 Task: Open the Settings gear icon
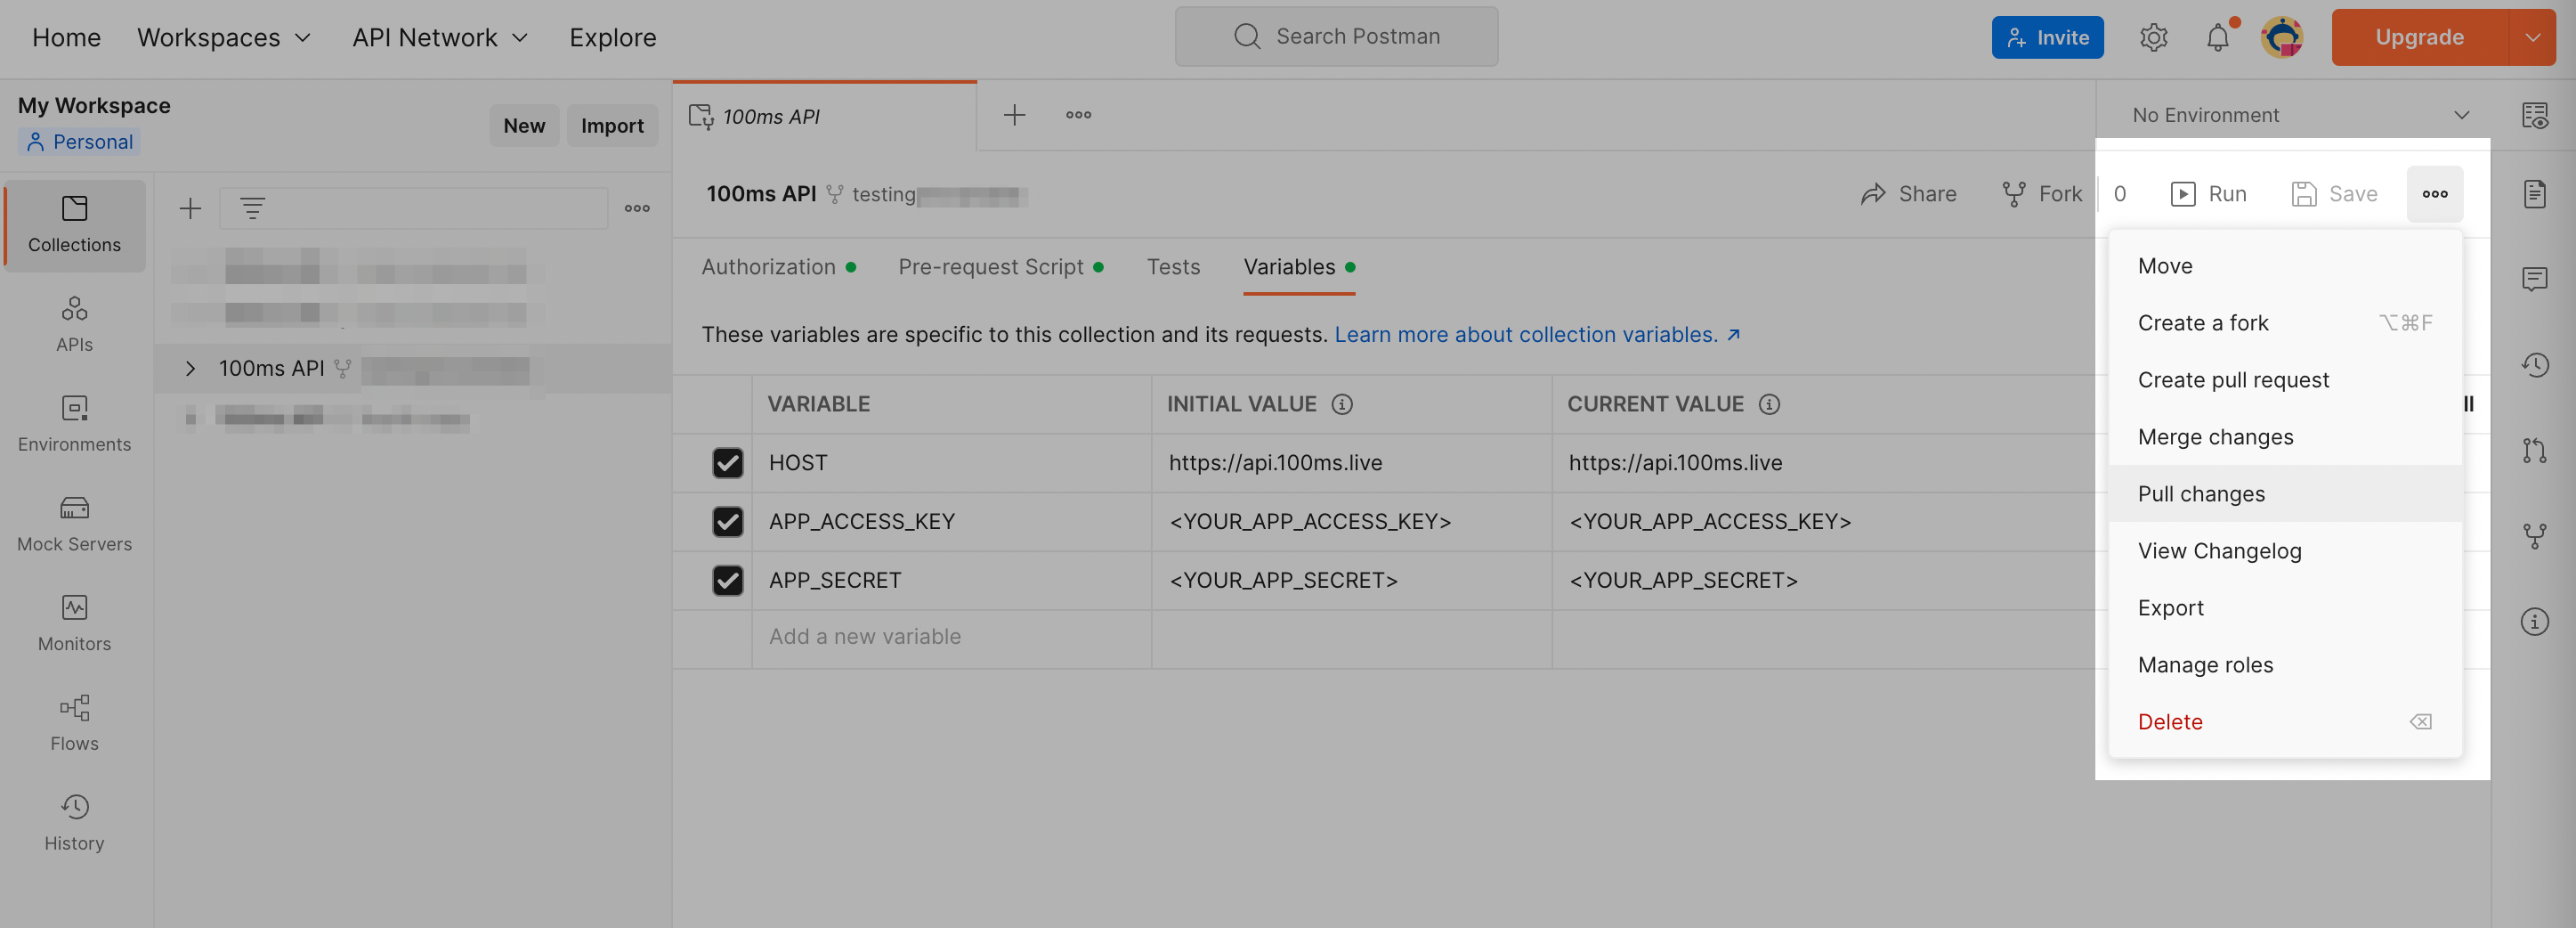2153,37
